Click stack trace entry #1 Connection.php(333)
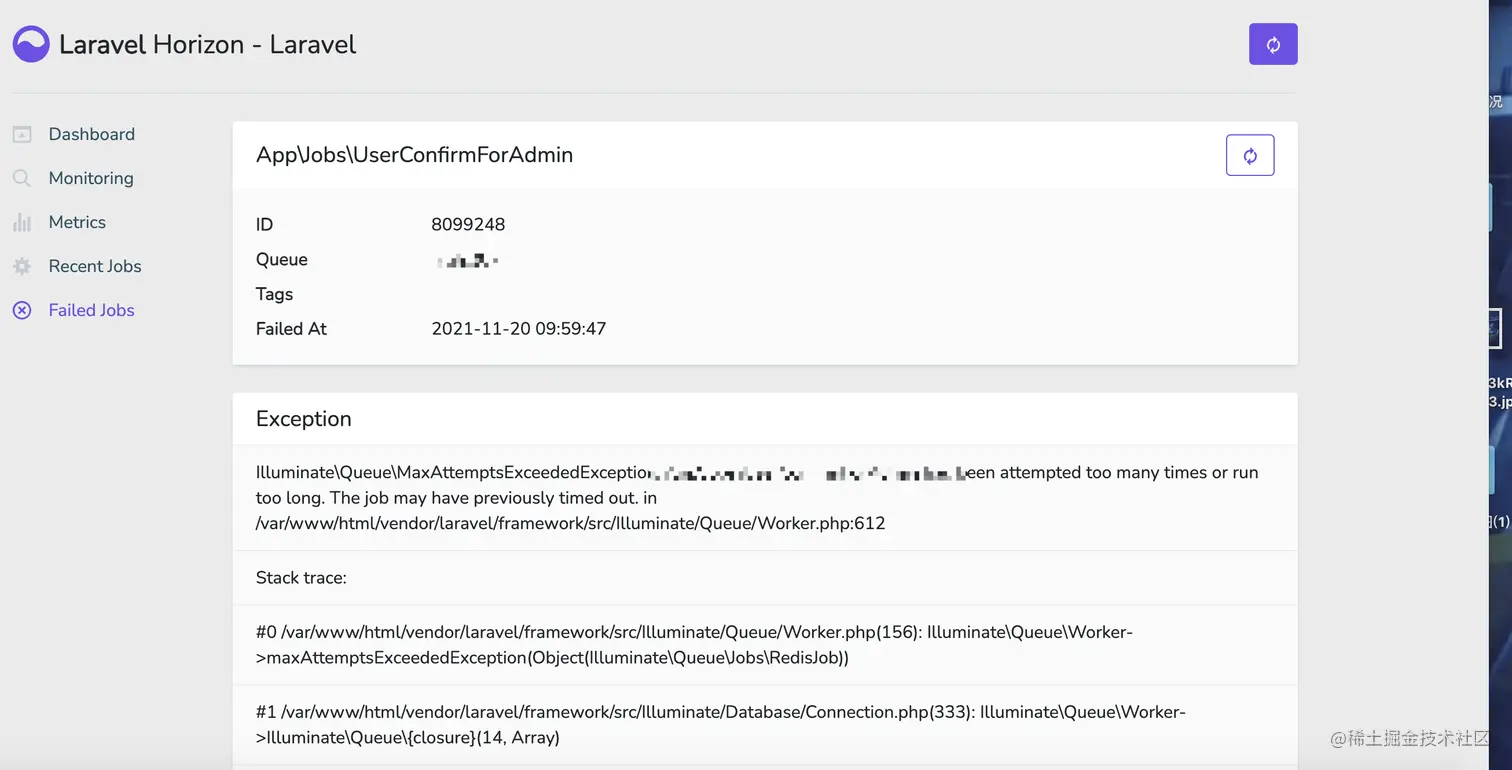This screenshot has width=1512, height=770. click(x=721, y=725)
